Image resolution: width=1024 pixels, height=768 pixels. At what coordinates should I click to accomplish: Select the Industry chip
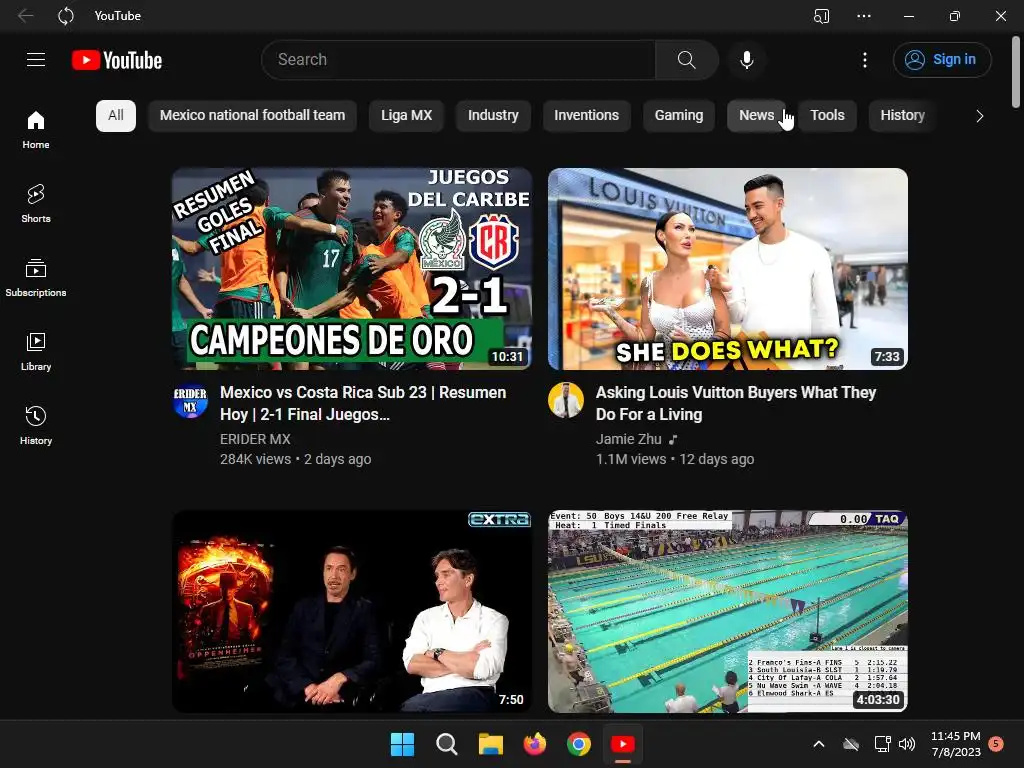tap(493, 116)
